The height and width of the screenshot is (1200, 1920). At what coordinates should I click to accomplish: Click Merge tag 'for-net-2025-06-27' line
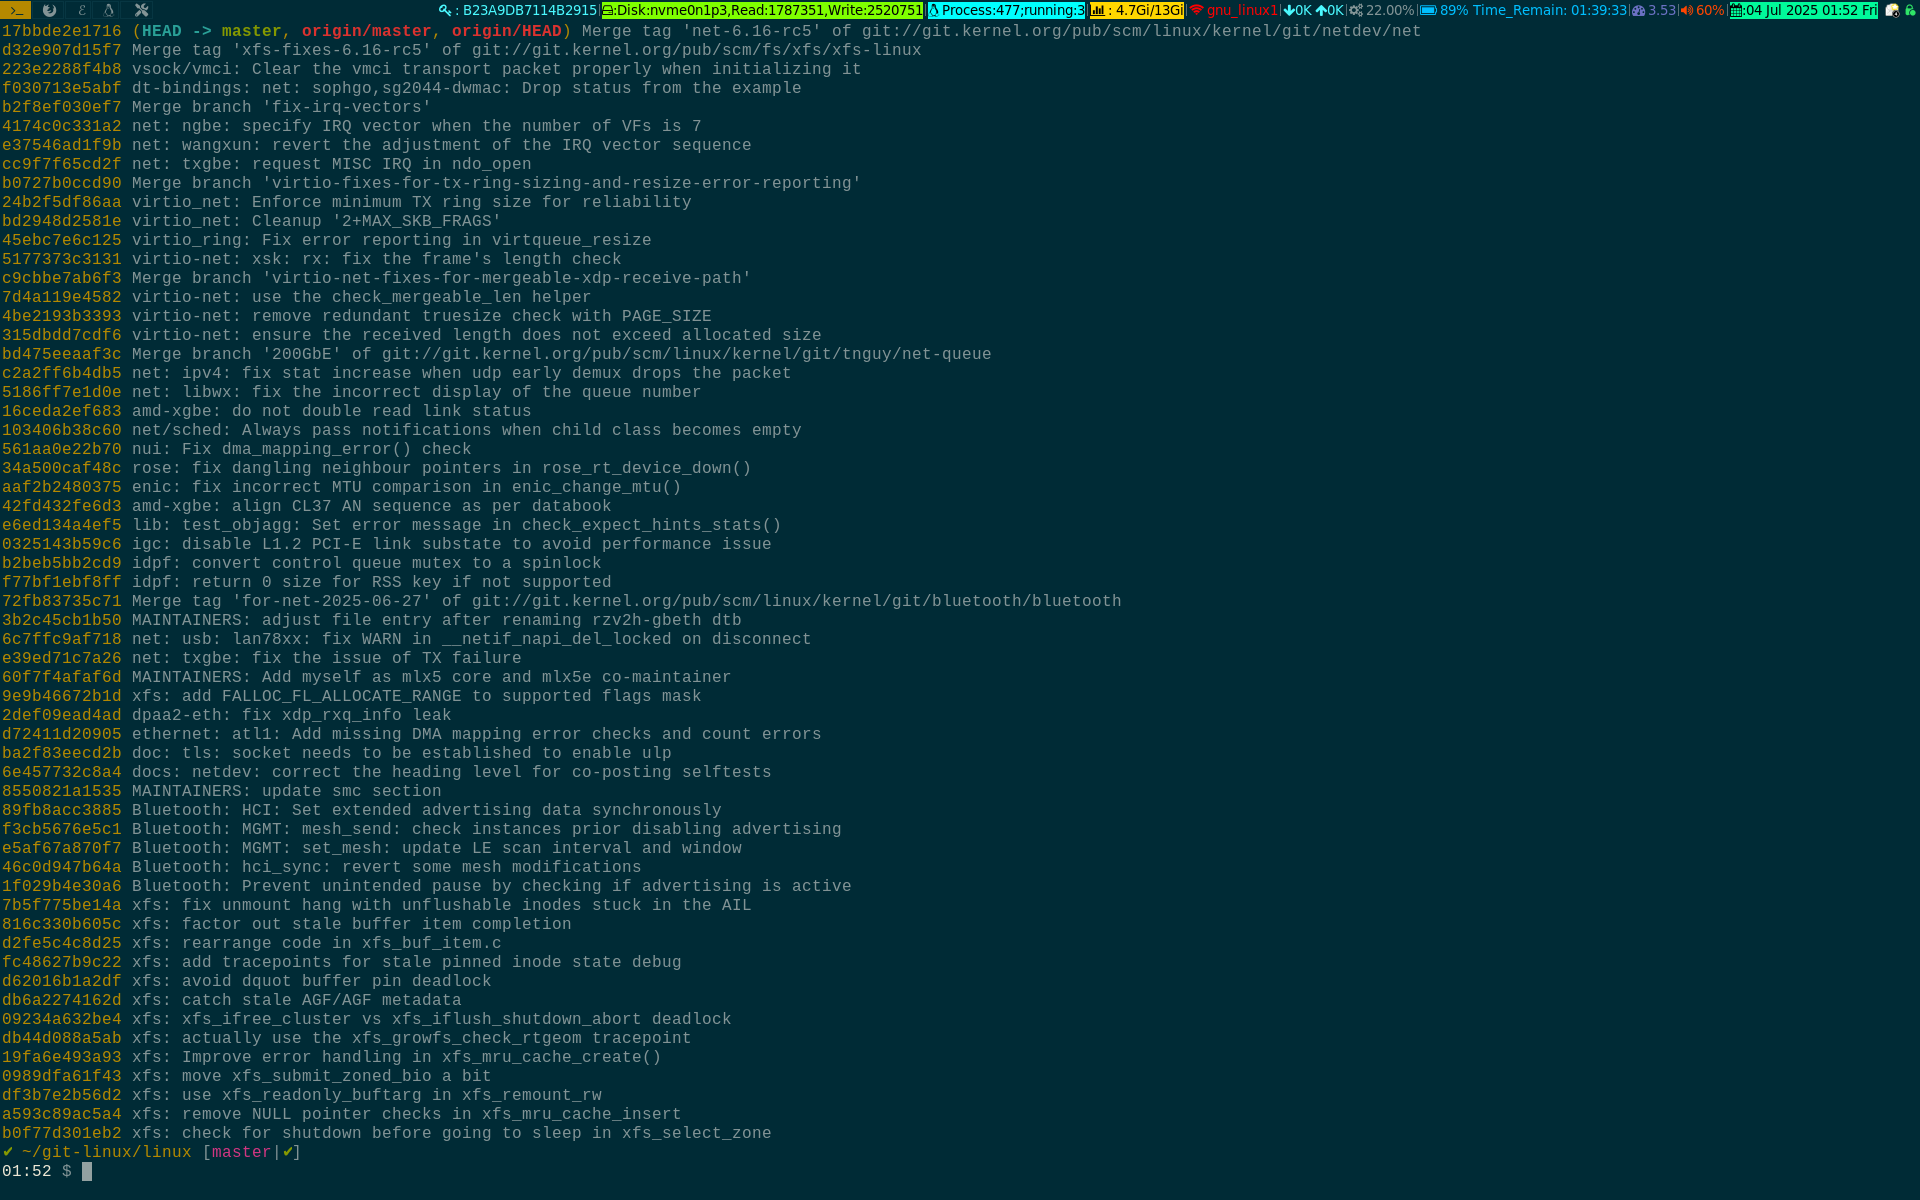[x=627, y=601]
